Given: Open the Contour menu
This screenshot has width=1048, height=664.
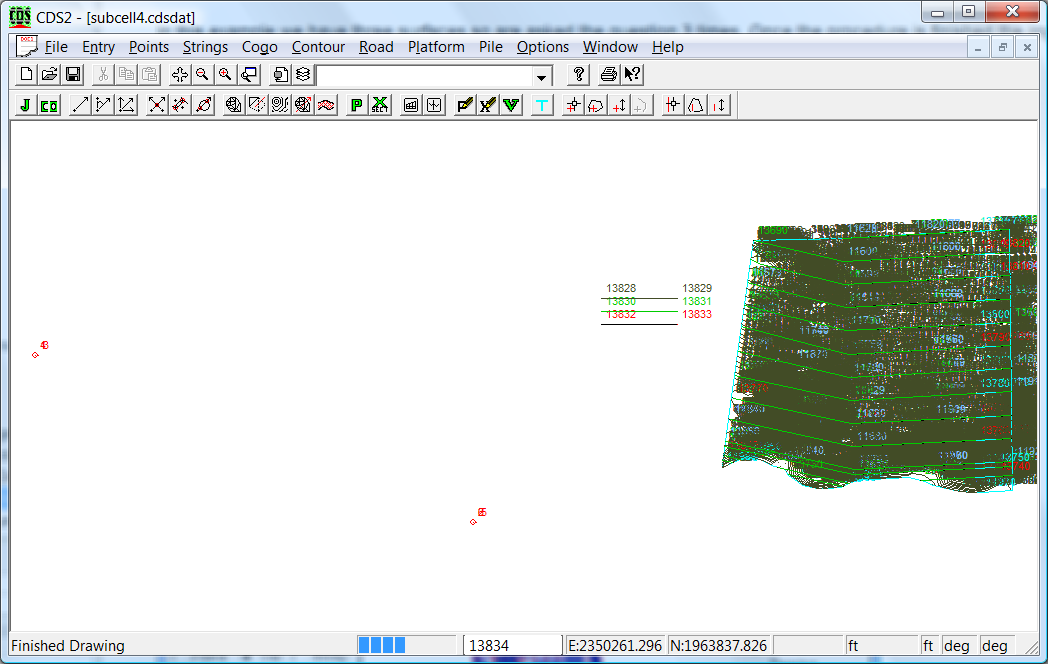Looking at the screenshot, I should pyautogui.click(x=318, y=47).
